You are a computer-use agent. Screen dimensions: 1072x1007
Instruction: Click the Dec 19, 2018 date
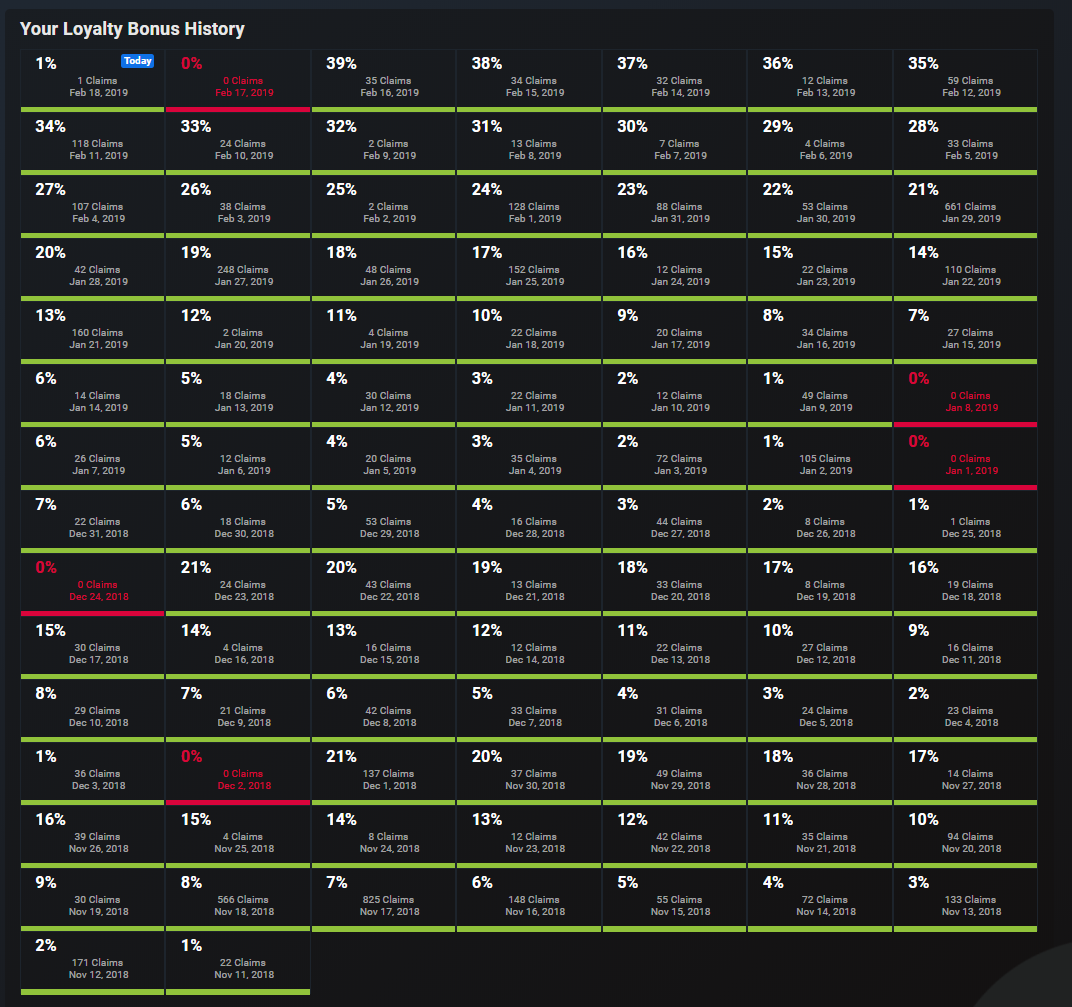coord(826,596)
